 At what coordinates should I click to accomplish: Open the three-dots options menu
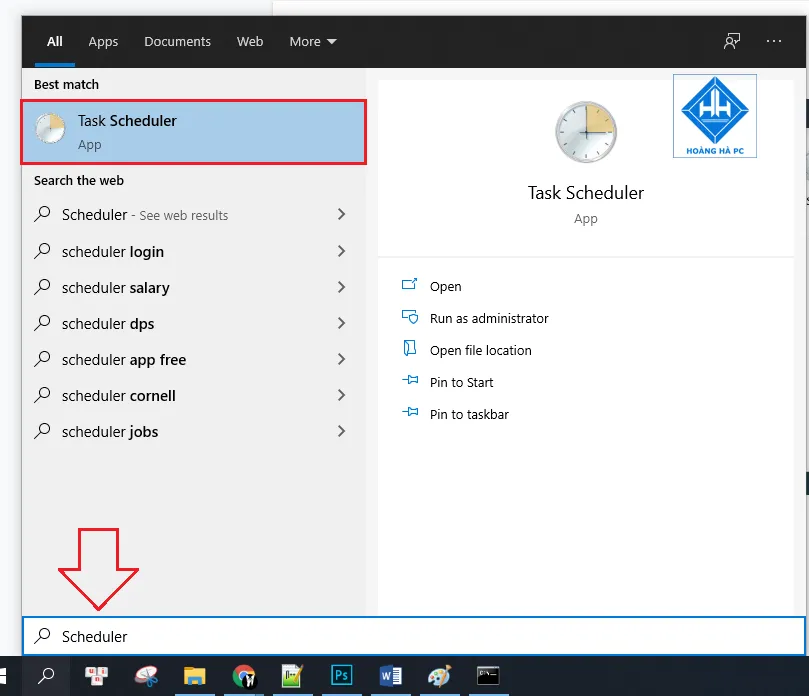775,41
